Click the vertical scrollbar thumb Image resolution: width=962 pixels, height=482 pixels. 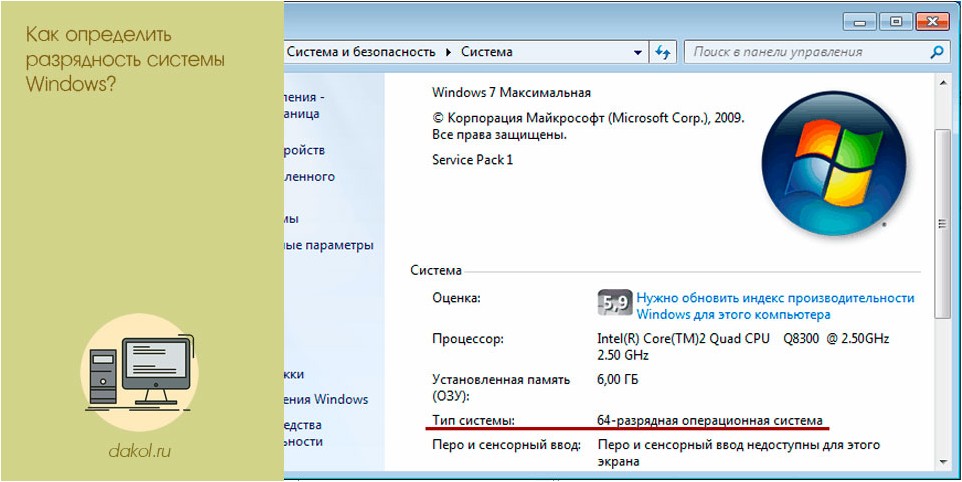coord(942,224)
